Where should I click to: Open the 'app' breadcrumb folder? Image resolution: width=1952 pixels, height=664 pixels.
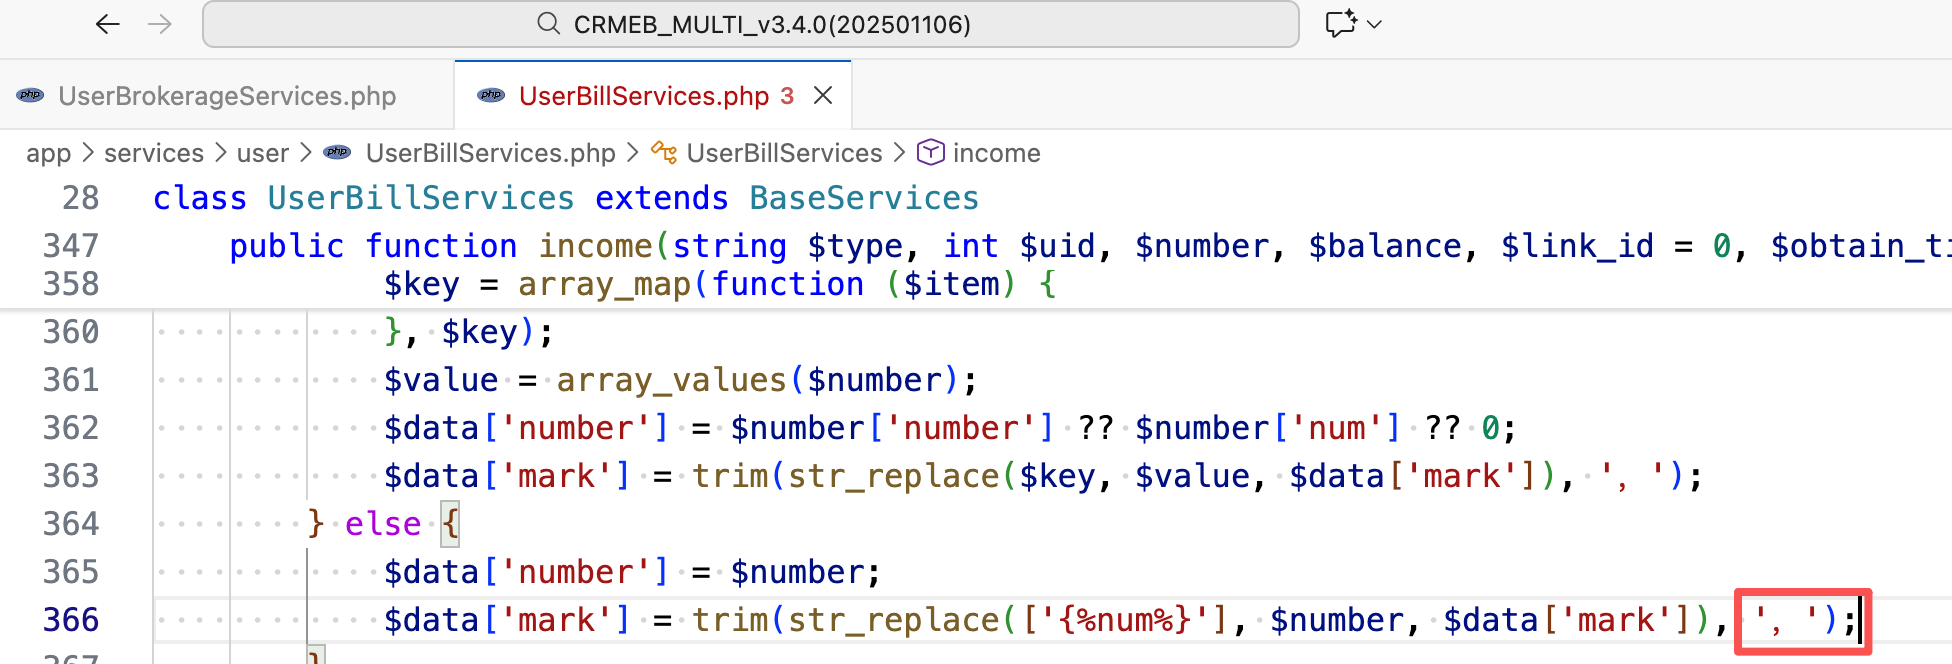coord(48,153)
